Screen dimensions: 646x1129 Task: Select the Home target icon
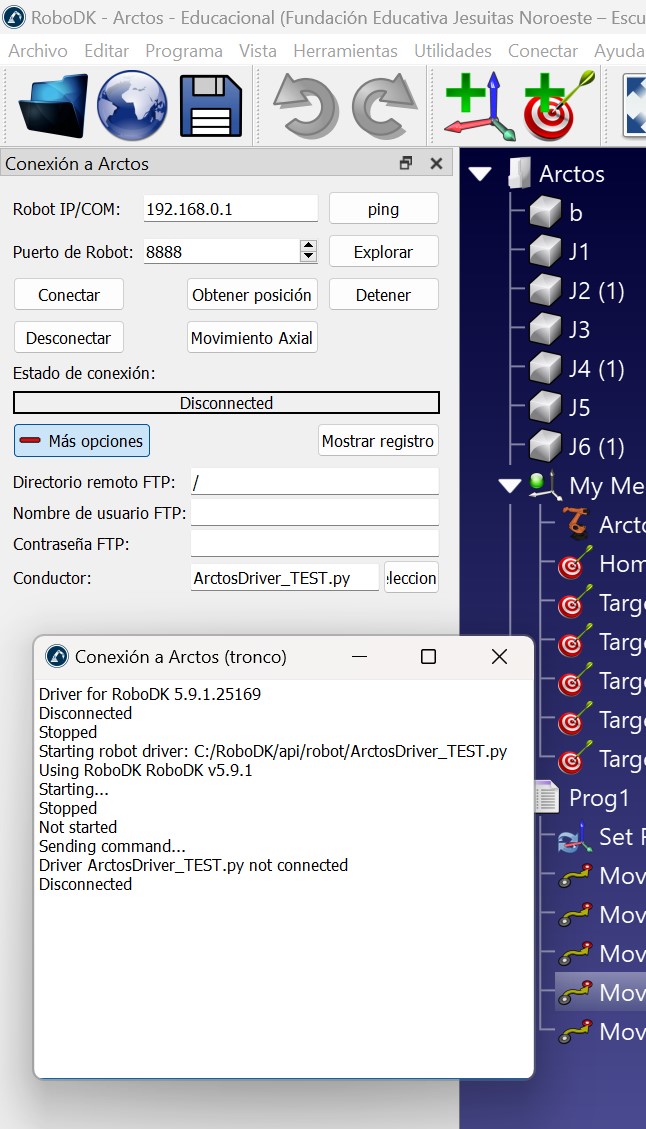point(574,564)
